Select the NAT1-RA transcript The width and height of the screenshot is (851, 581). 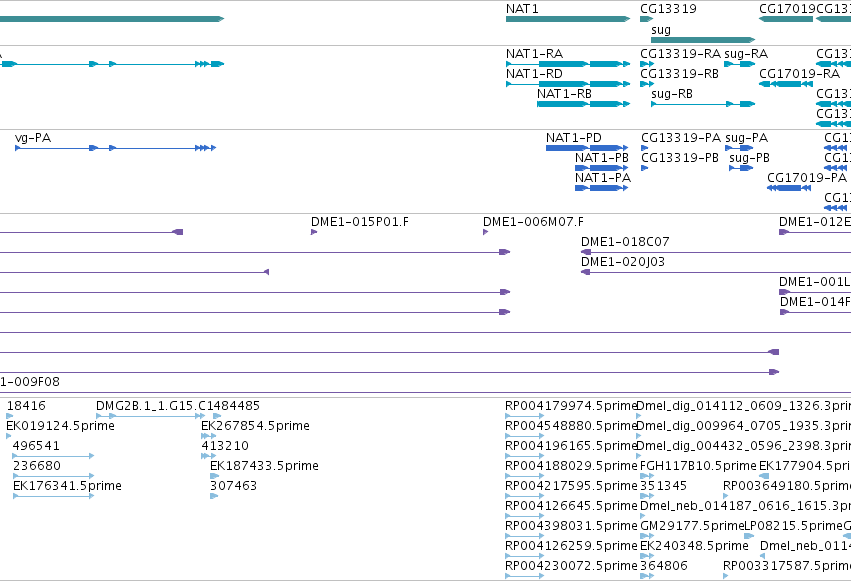568,64
